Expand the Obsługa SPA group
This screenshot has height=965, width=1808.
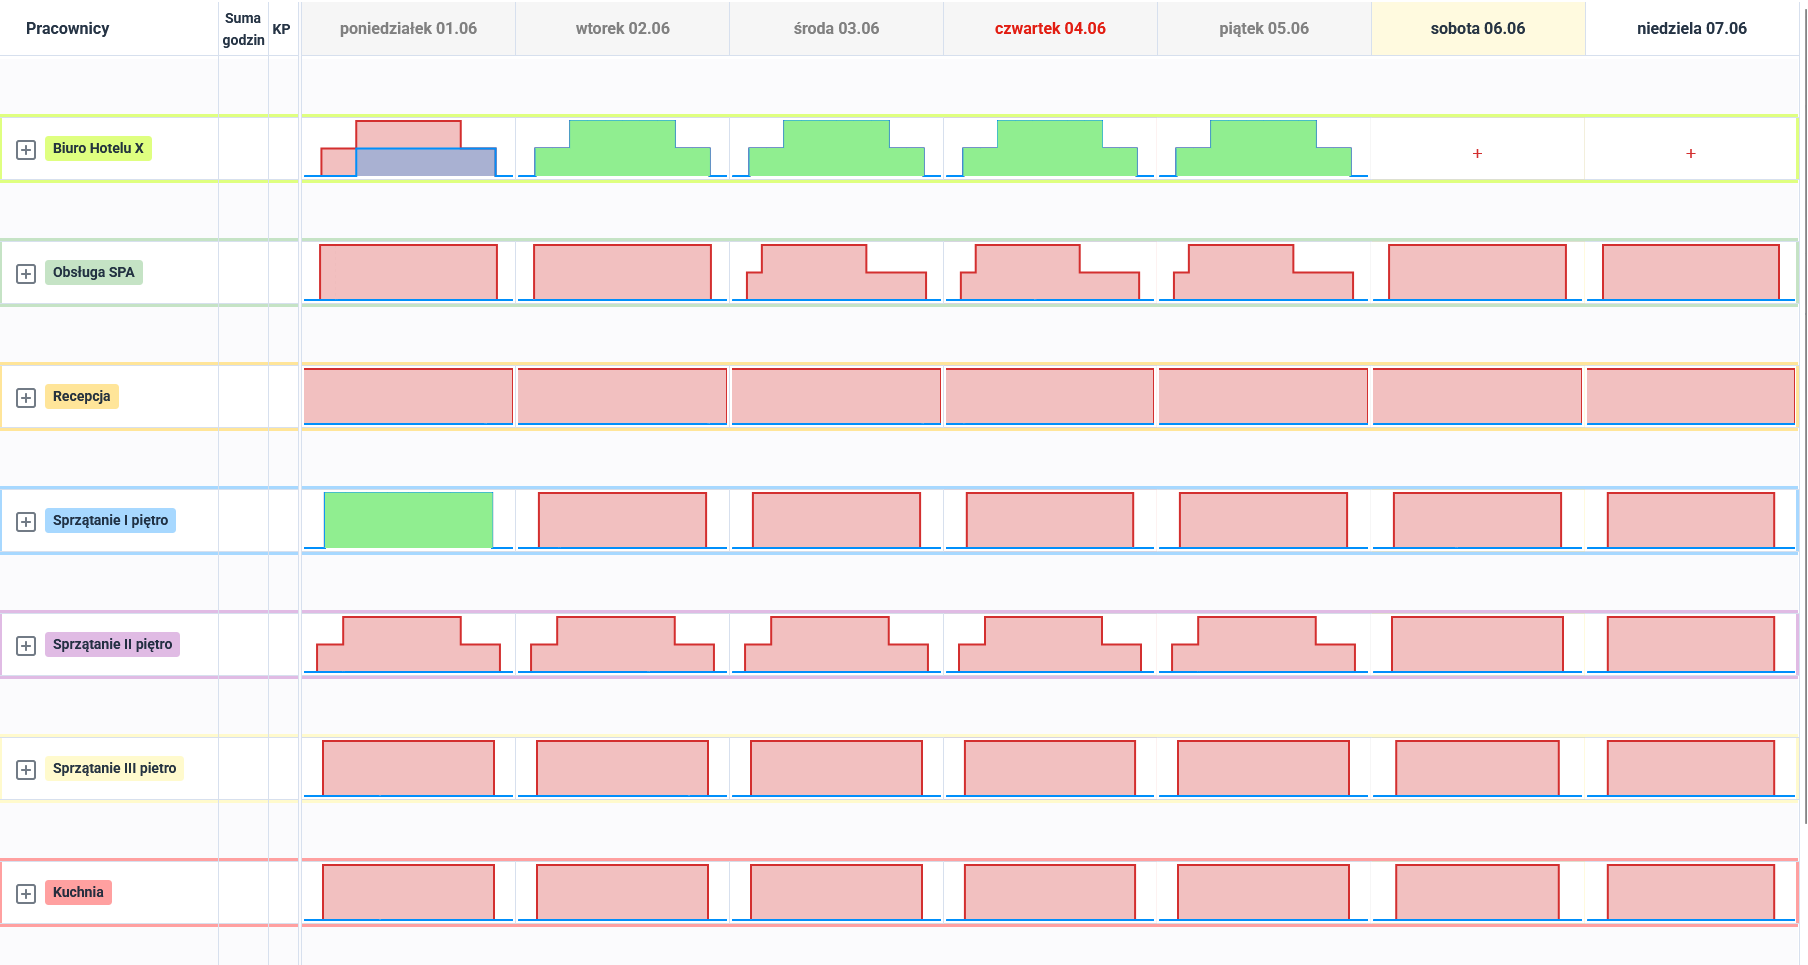coord(26,273)
